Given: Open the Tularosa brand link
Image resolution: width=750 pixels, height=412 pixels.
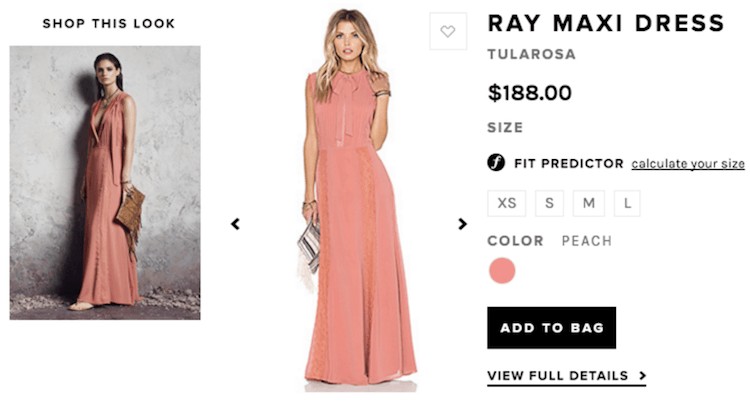Looking at the screenshot, I should pyautogui.click(x=532, y=55).
